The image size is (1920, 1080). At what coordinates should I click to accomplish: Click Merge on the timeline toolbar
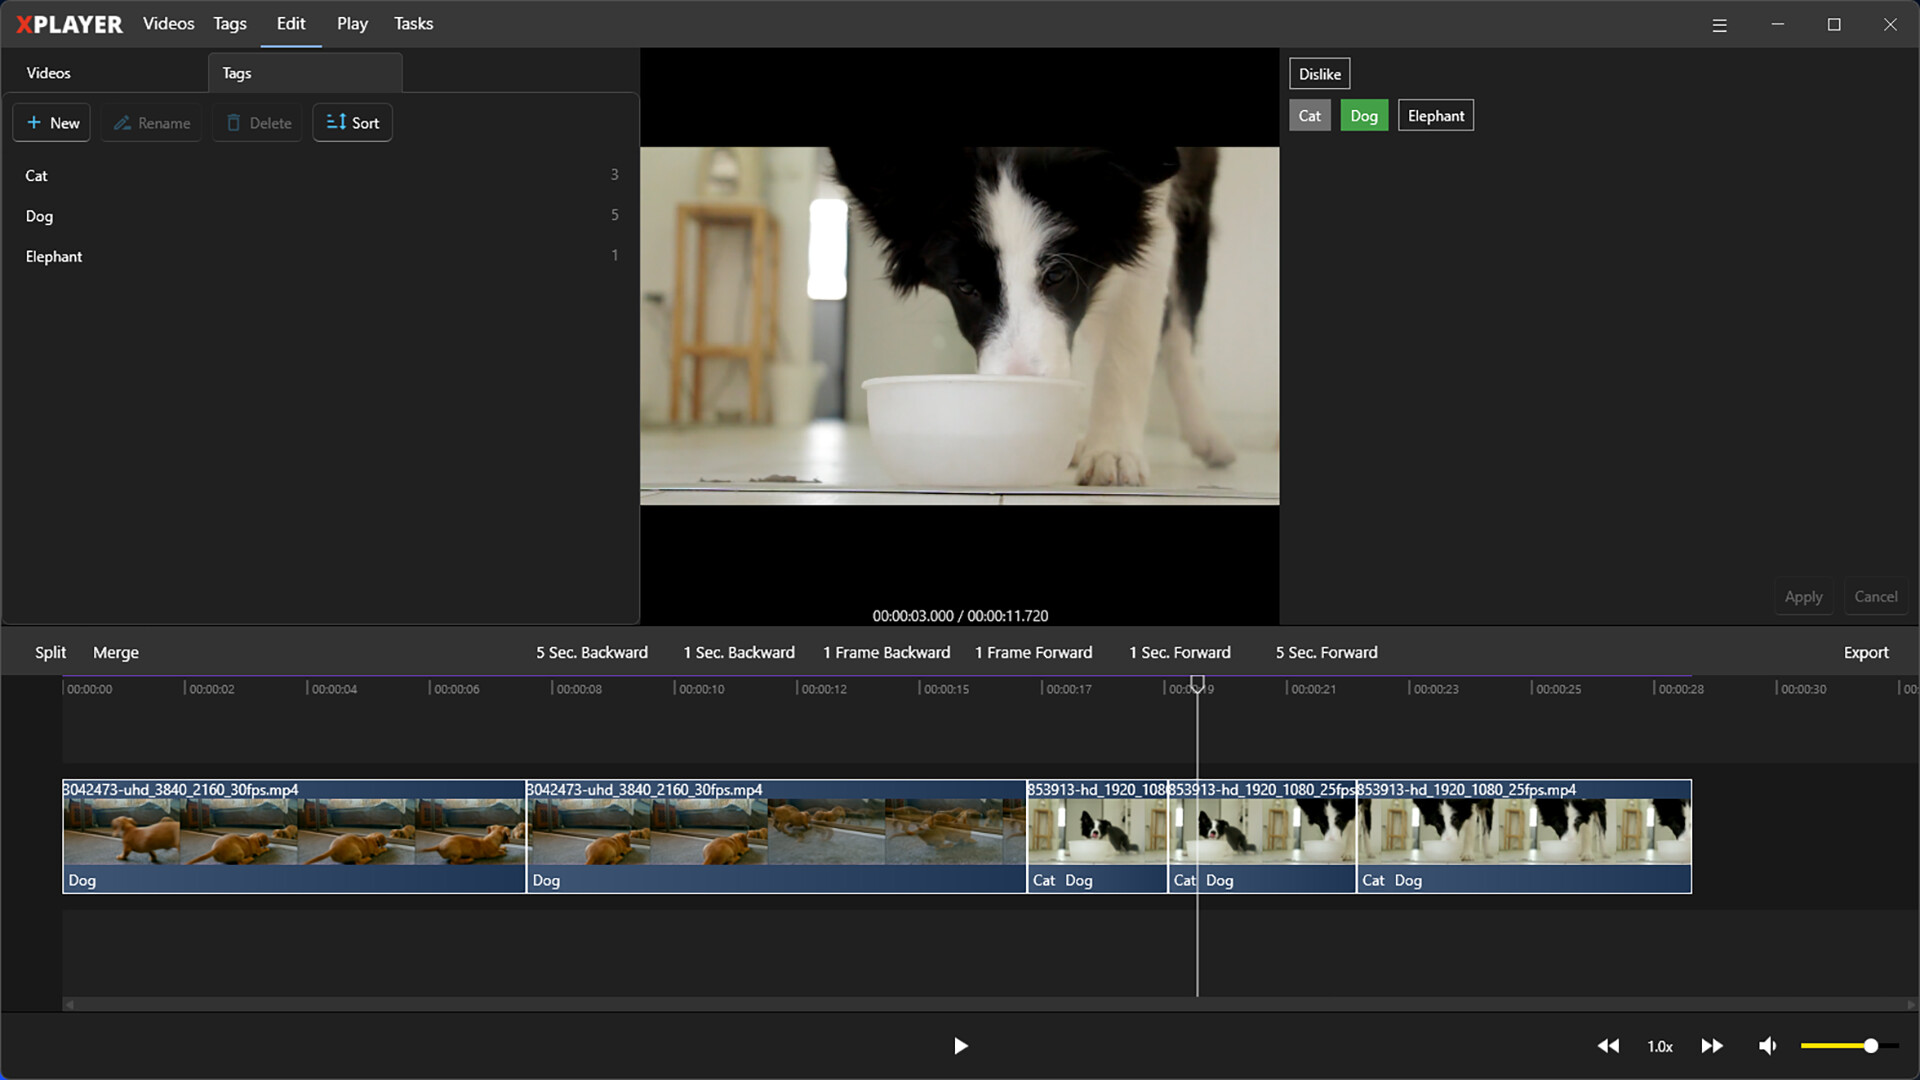(116, 653)
